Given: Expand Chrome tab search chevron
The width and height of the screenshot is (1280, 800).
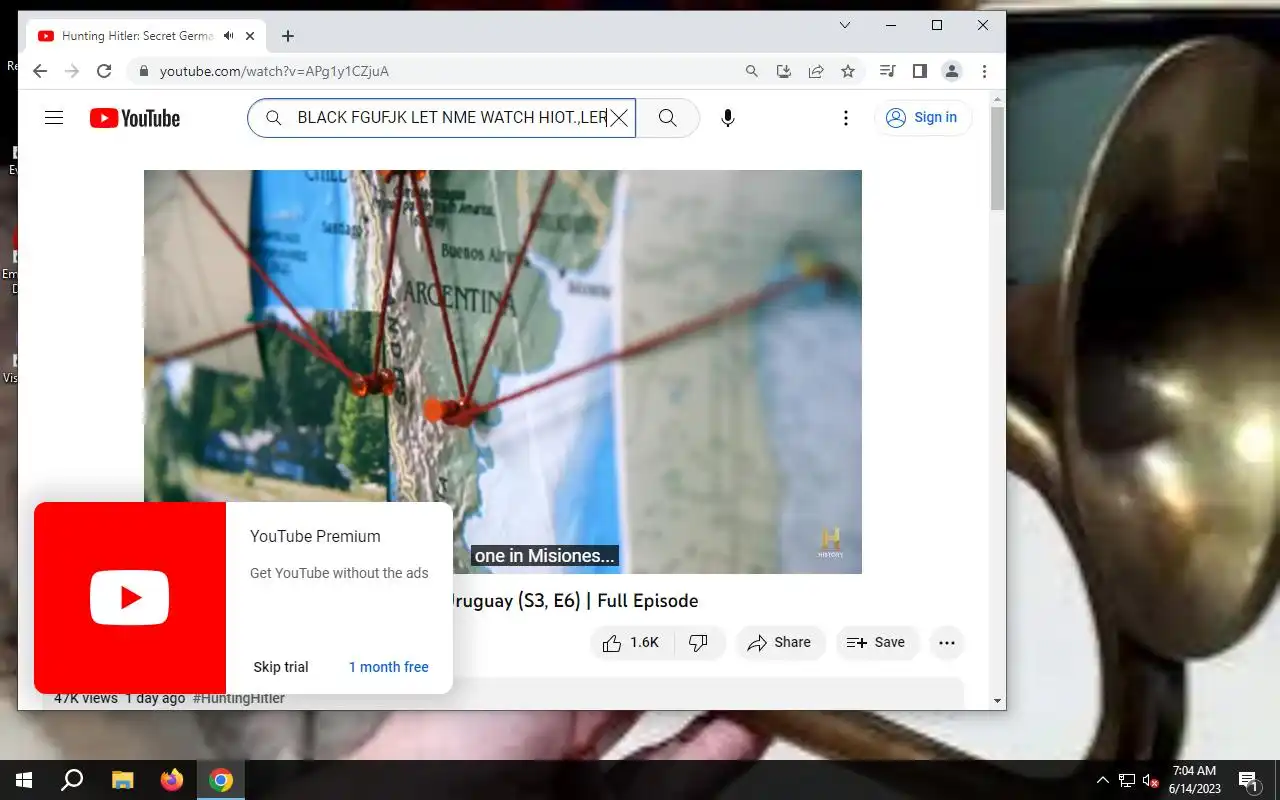Looking at the screenshot, I should point(845,25).
